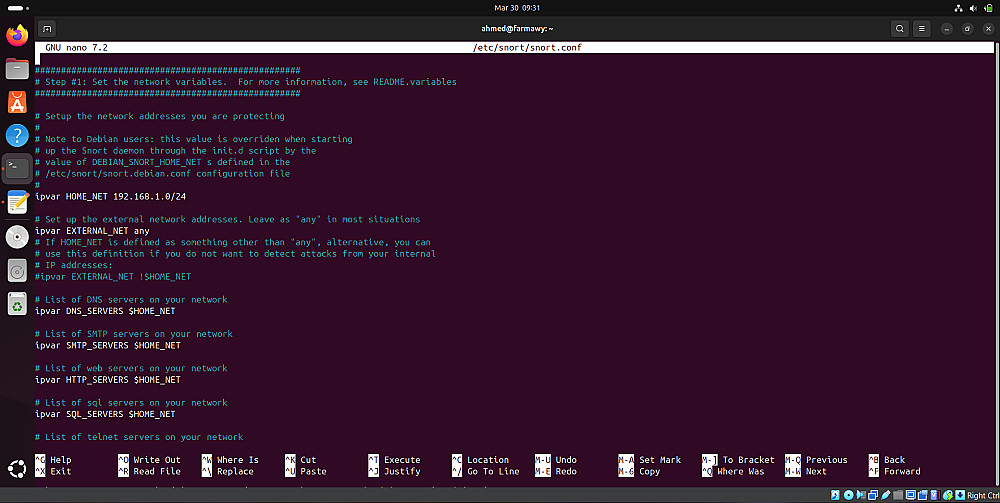The image size is (1000, 503).
Task: Click the /etc/snort/snort.conf filename in nano header
Action: coord(527,48)
